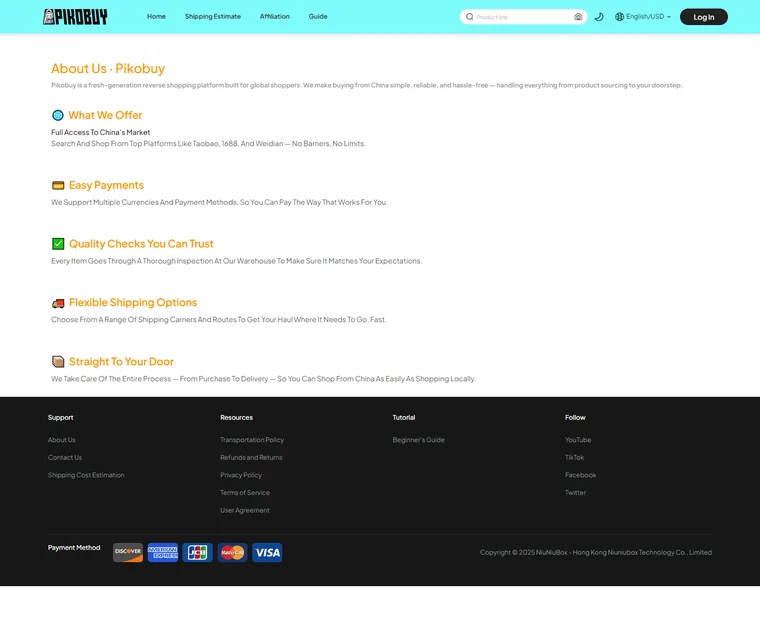760x640 pixels.
Task: Click the JCB card icon
Action: click(x=197, y=552)
